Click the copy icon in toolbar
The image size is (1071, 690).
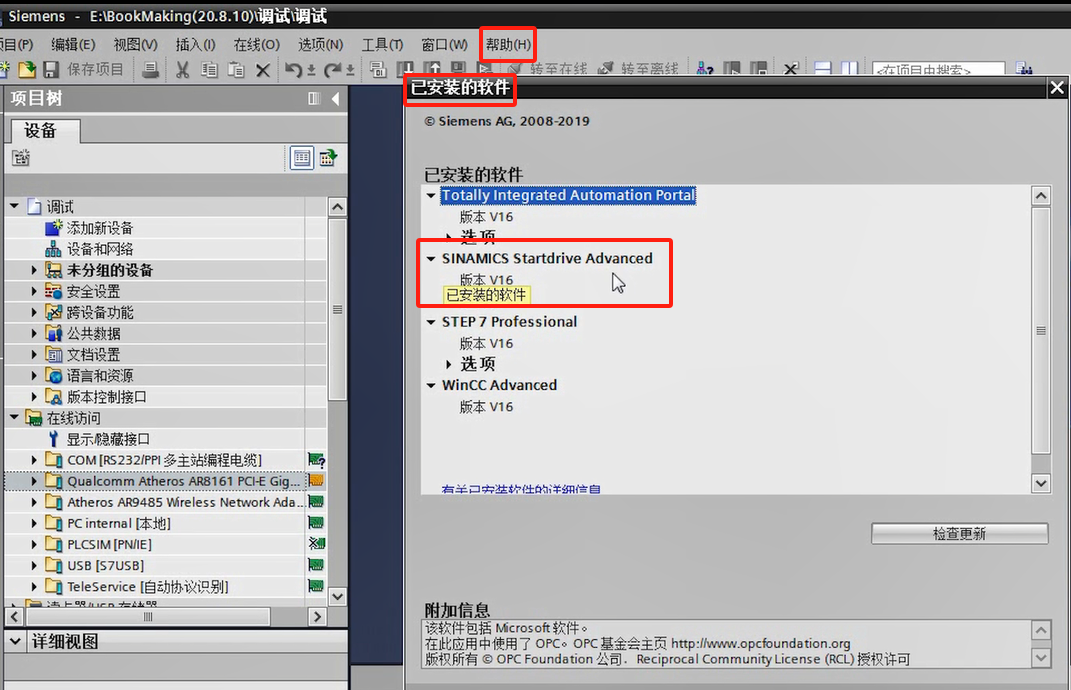click(209, 69)
